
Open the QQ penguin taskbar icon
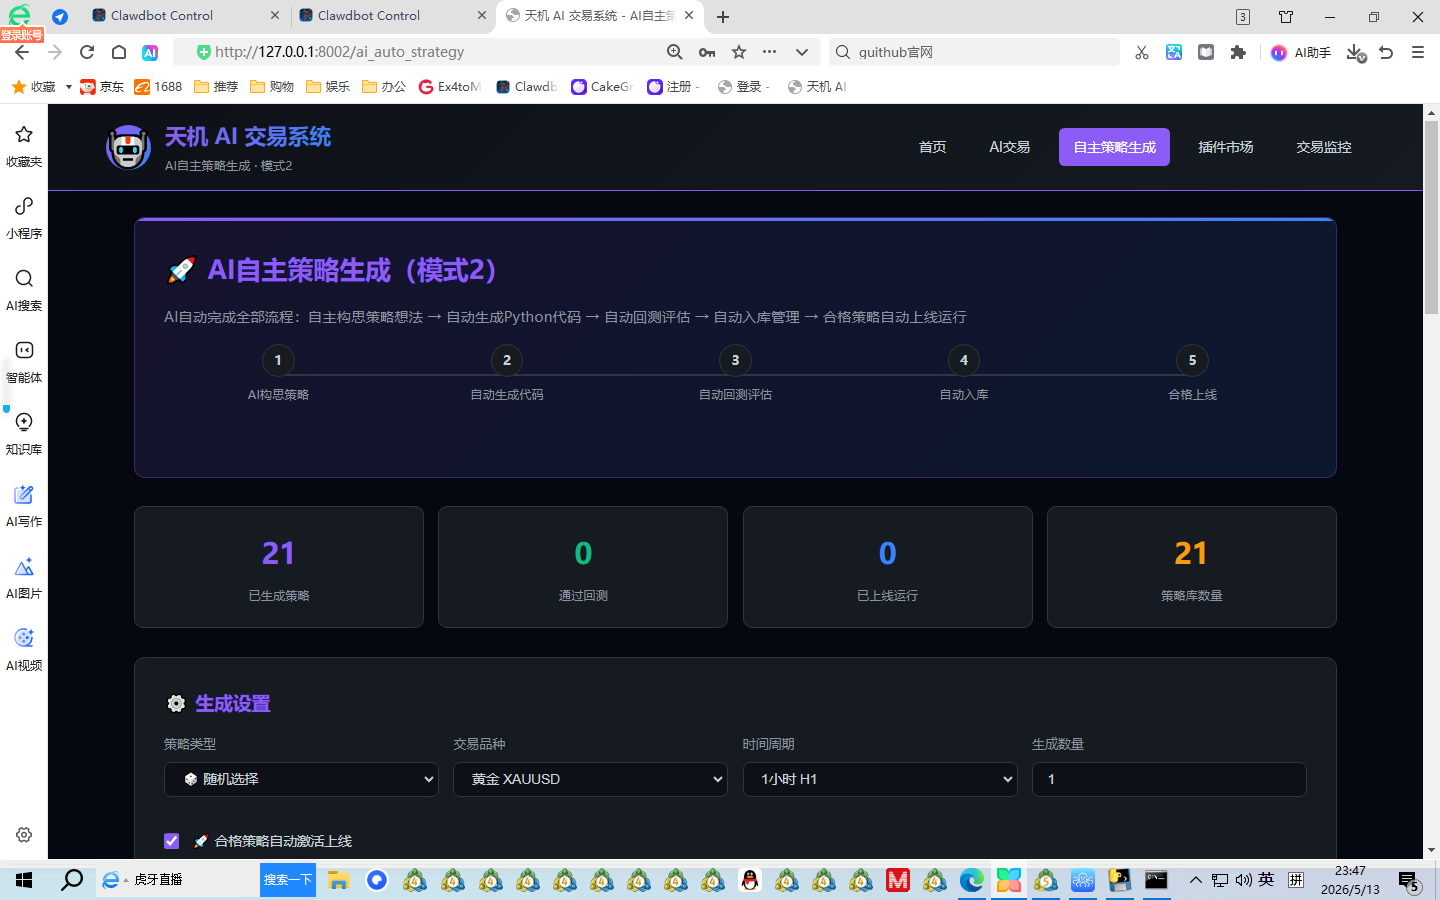click(750, 880)
